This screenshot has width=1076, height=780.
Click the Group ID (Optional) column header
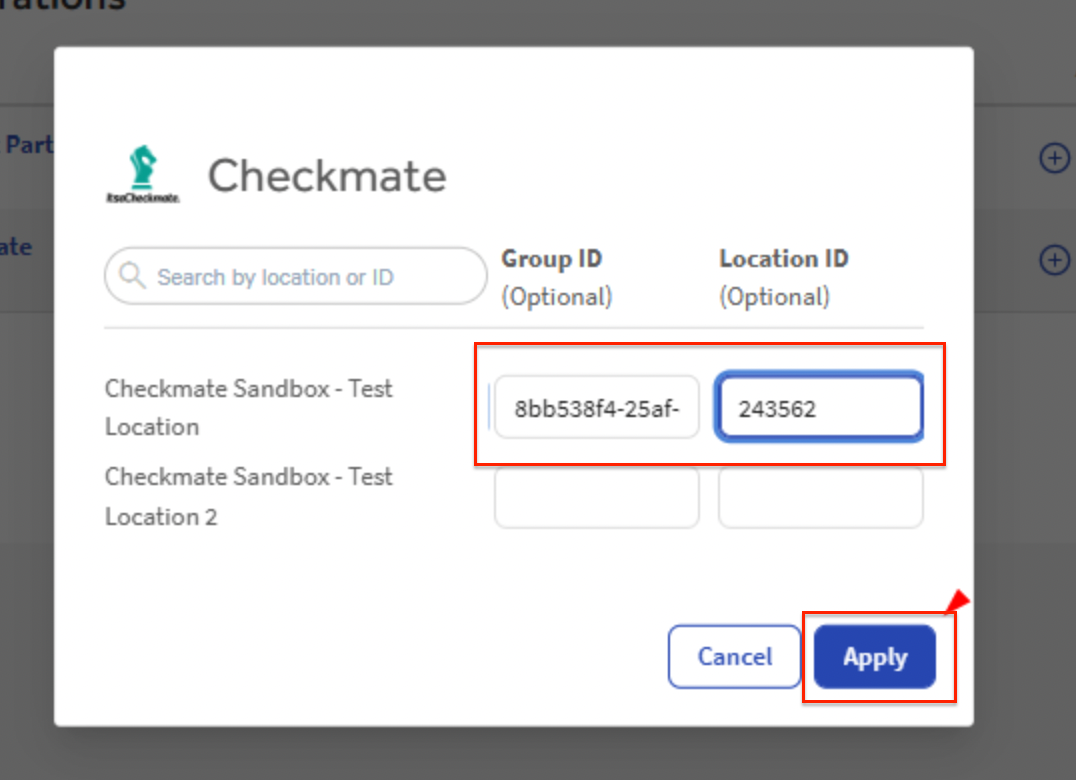[x=557, y=277]
